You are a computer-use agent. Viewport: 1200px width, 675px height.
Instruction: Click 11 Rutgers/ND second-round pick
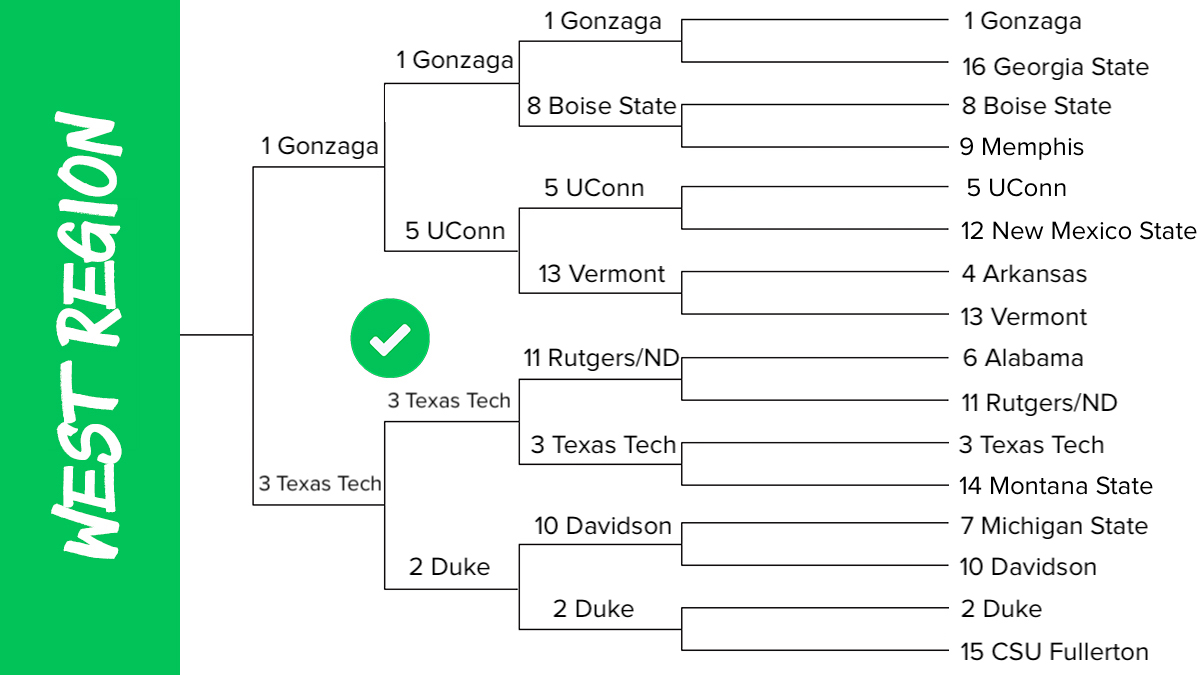[x=601, y=358]
